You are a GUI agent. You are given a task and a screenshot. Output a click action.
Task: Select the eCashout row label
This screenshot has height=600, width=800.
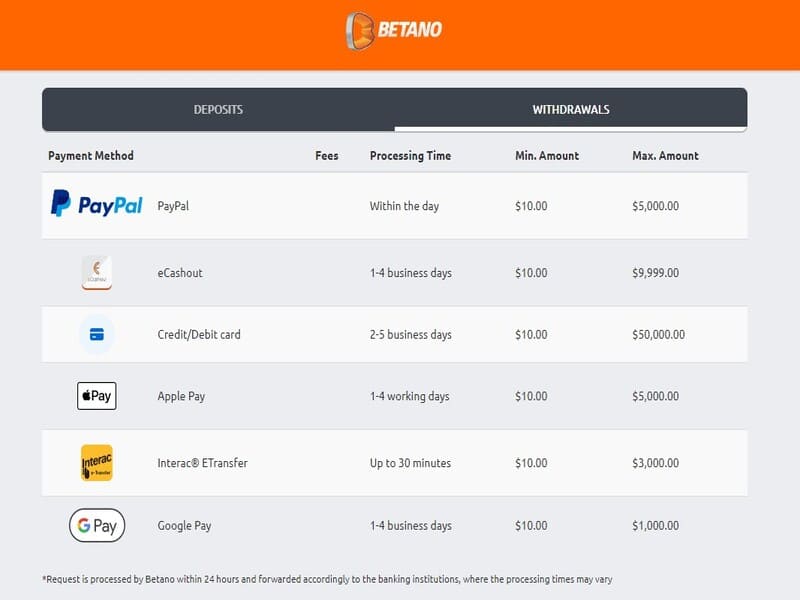[180, 273]
